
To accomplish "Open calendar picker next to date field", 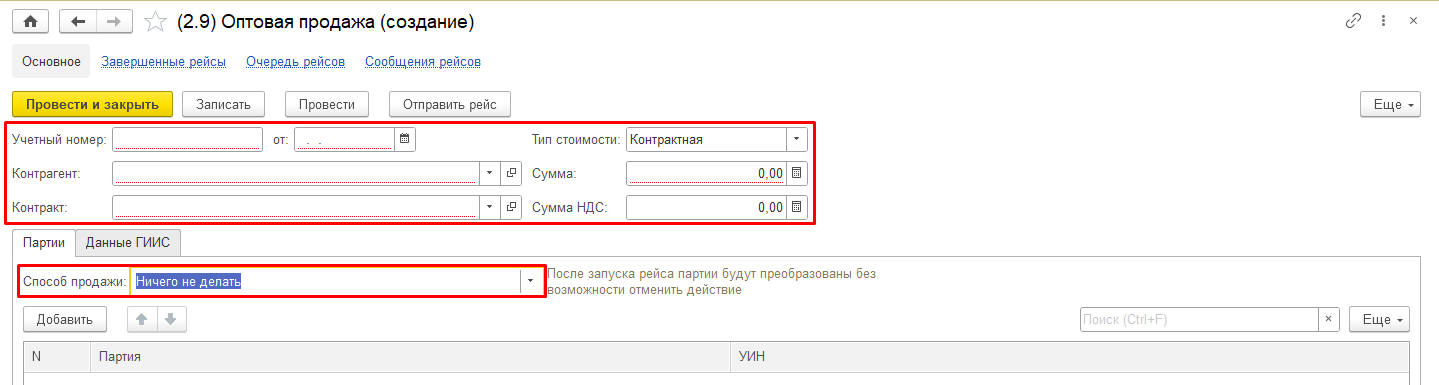I will tap(405, 139).
